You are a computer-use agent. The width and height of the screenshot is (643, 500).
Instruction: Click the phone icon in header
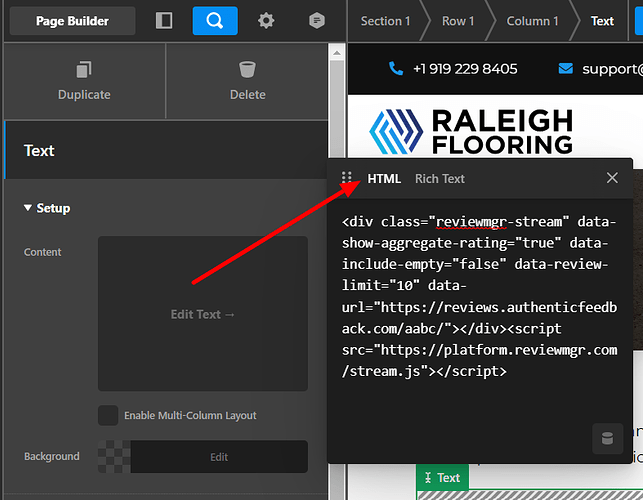pyautogui.click(x=396, y=68)
